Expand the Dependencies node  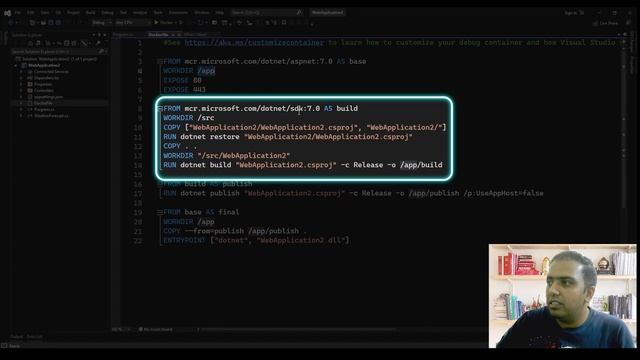coord(21,78)
